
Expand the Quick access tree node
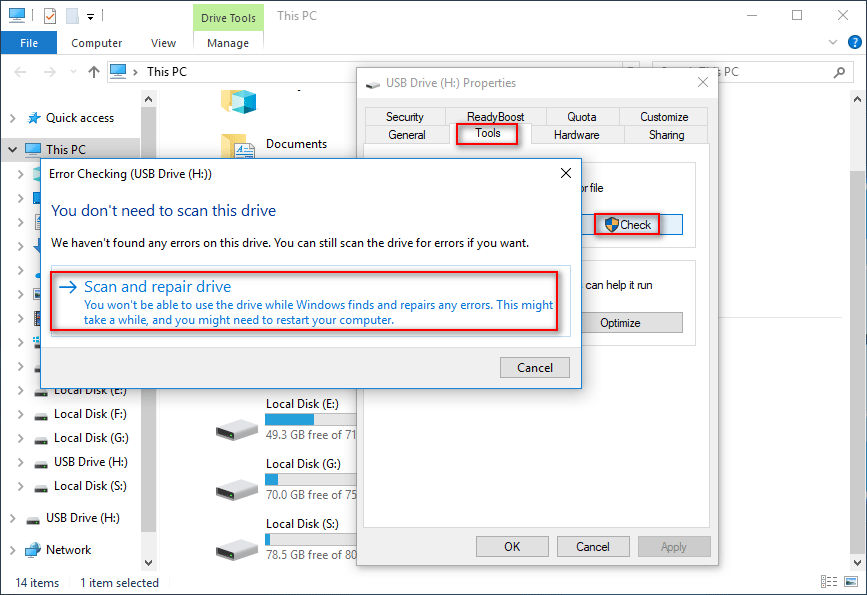[x=13, y=118]
